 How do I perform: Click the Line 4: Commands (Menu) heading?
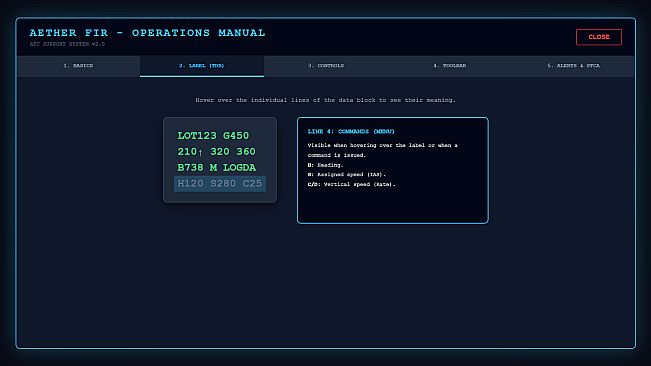coord(351,132)
